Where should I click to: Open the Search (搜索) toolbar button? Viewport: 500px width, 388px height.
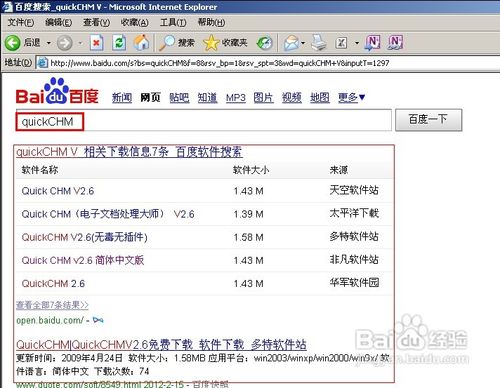(x=176, y=43)
